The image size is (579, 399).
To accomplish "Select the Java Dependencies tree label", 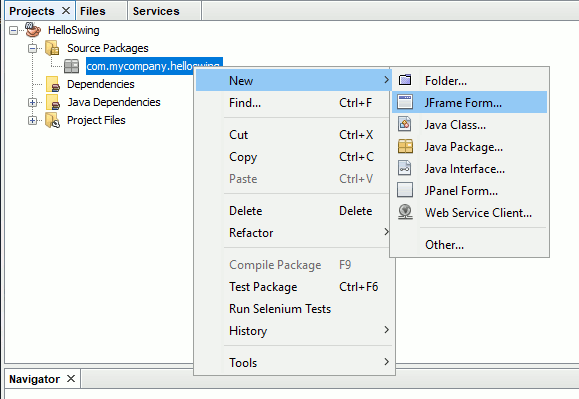I will (114, 102).
